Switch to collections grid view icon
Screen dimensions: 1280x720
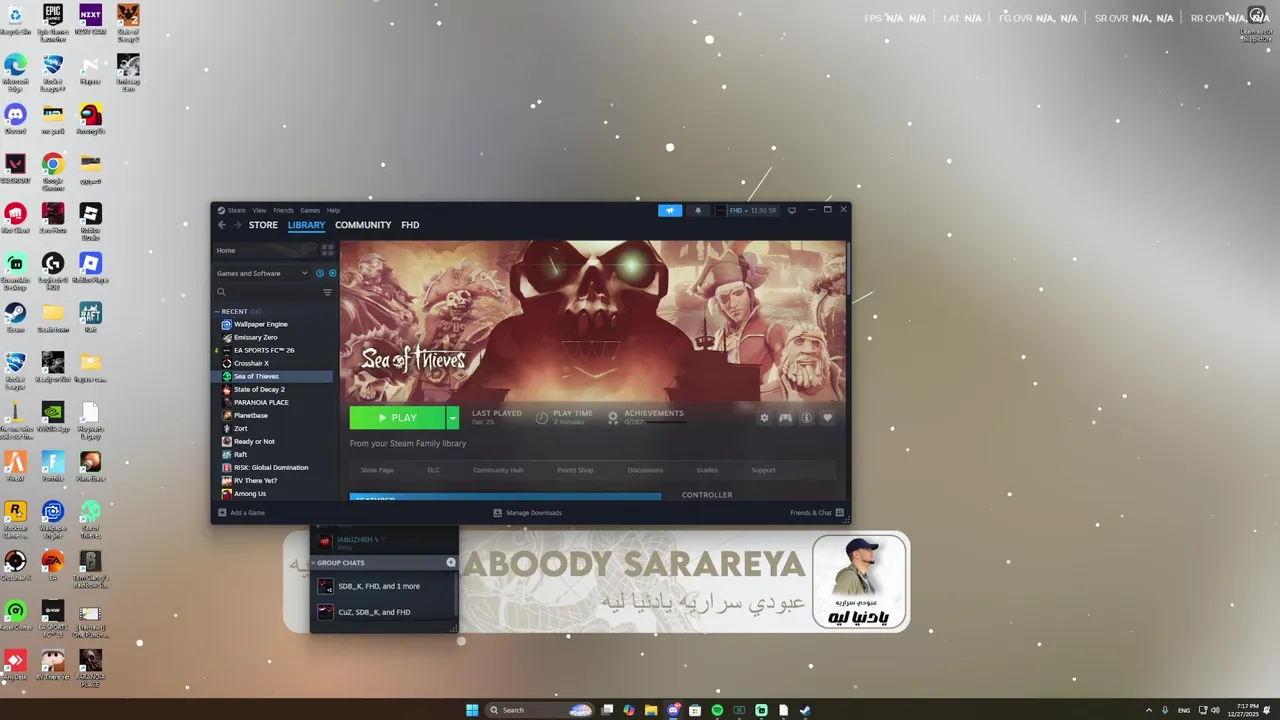(x=327, y=250)
